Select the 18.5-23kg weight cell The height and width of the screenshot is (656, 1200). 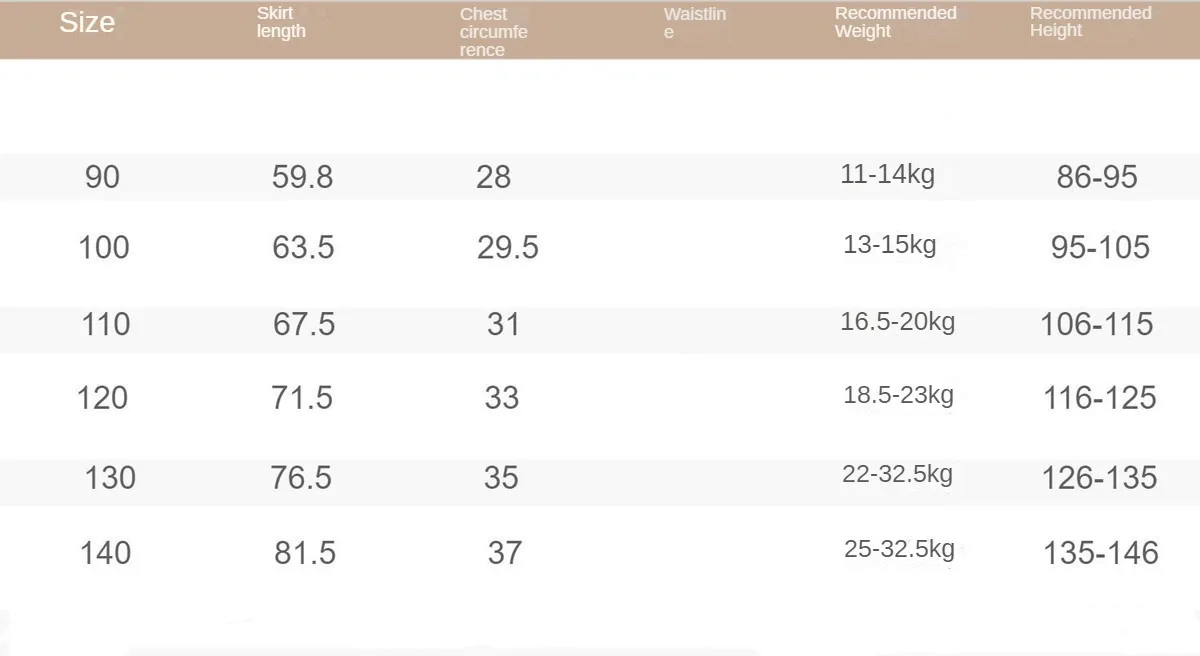pyautogui.click(x=898, y=395)
